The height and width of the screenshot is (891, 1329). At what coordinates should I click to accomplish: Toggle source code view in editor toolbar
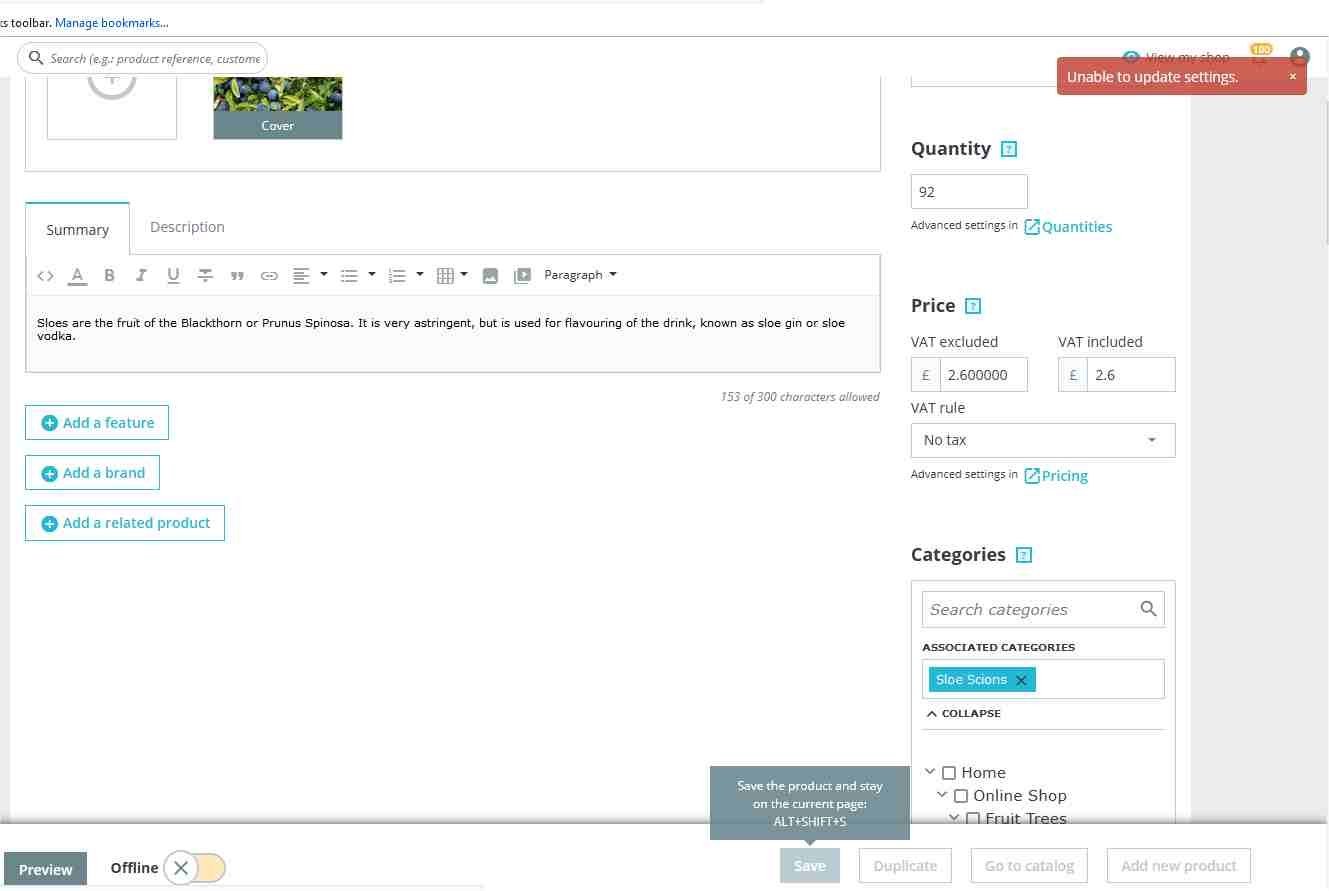pyautogui.click(x=45, y=276)
